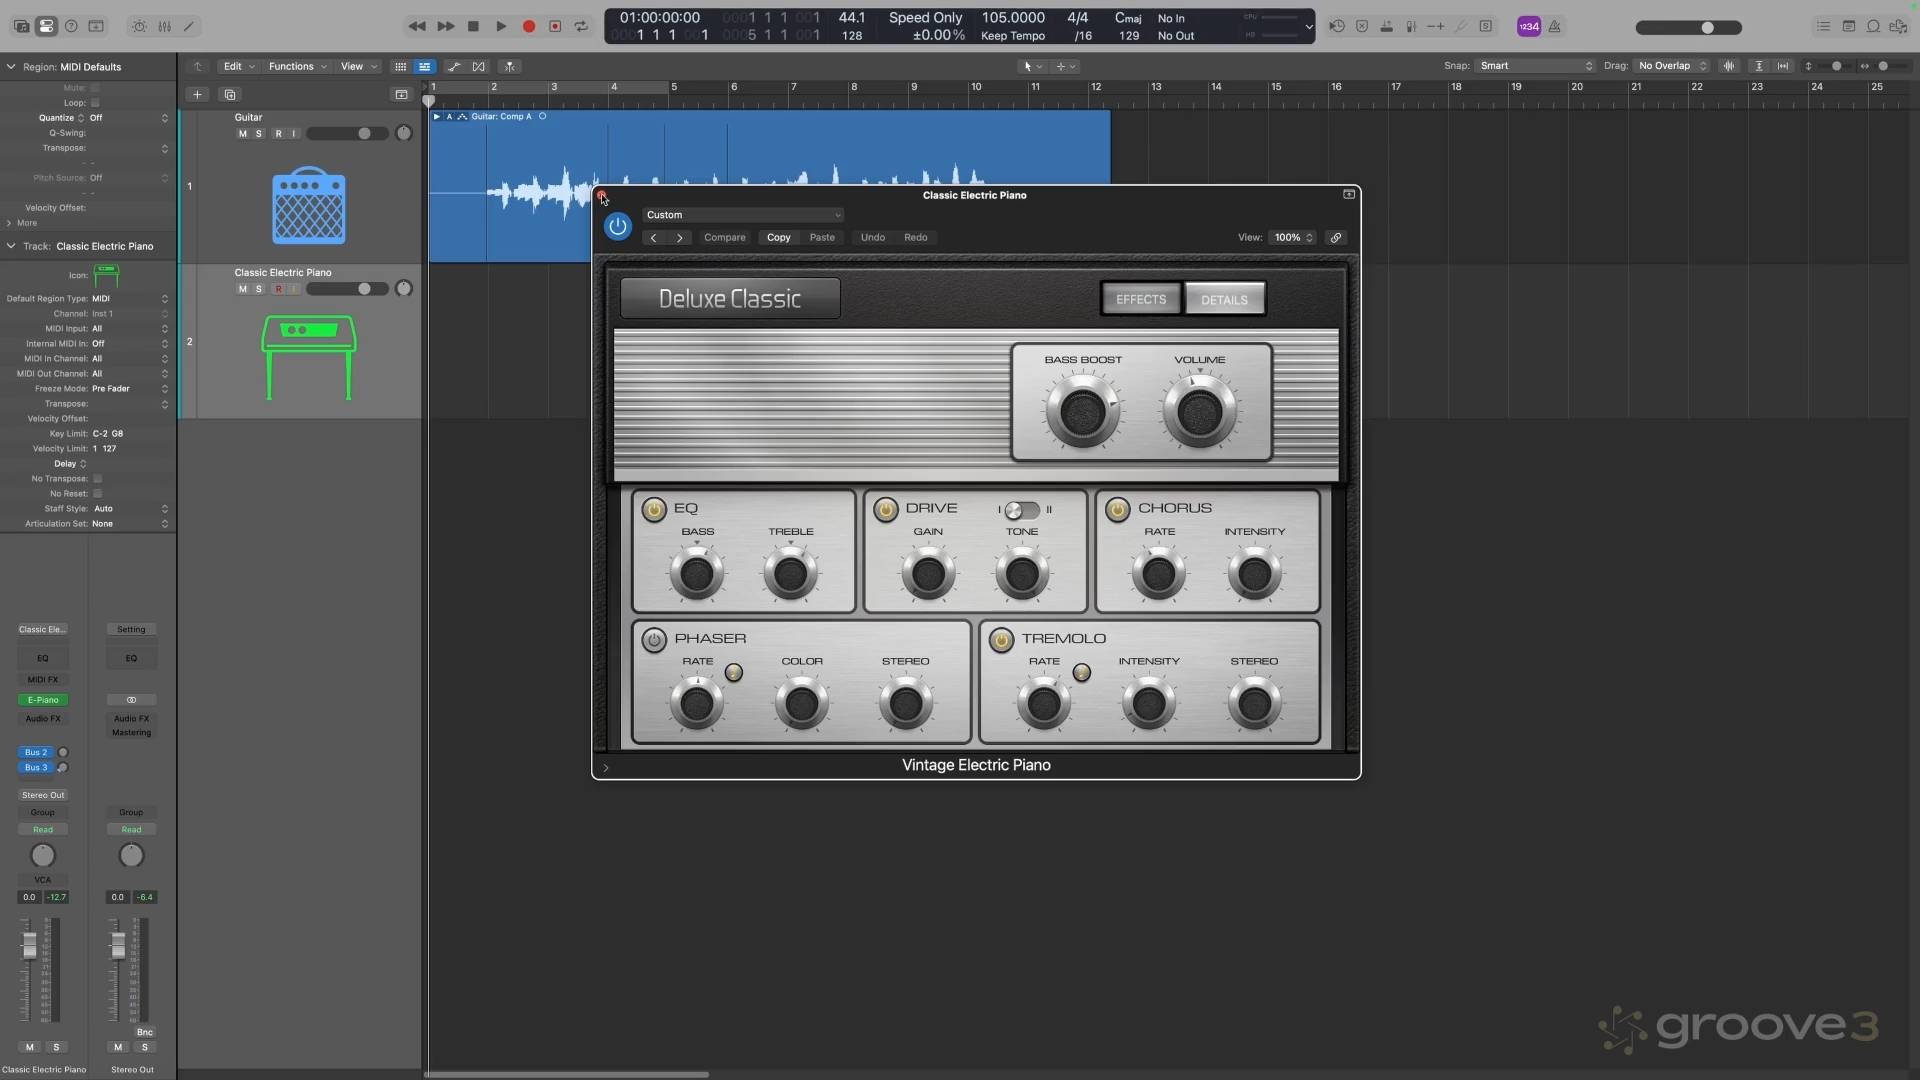Toggle the Drive section power button
1920x1080 pixels.
coord(886,509)
